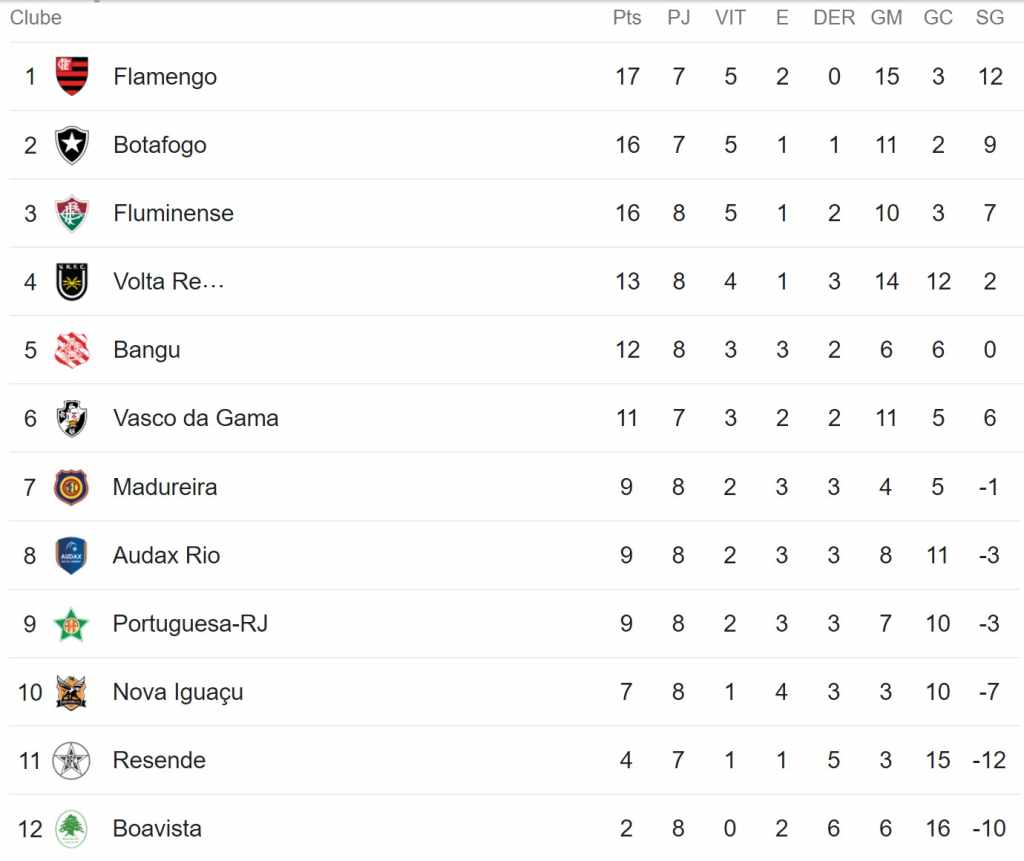The width and height of the screenshot is (1024, 861).
Task: Click the Audax Rio blue crest
Action: [71, 555]
